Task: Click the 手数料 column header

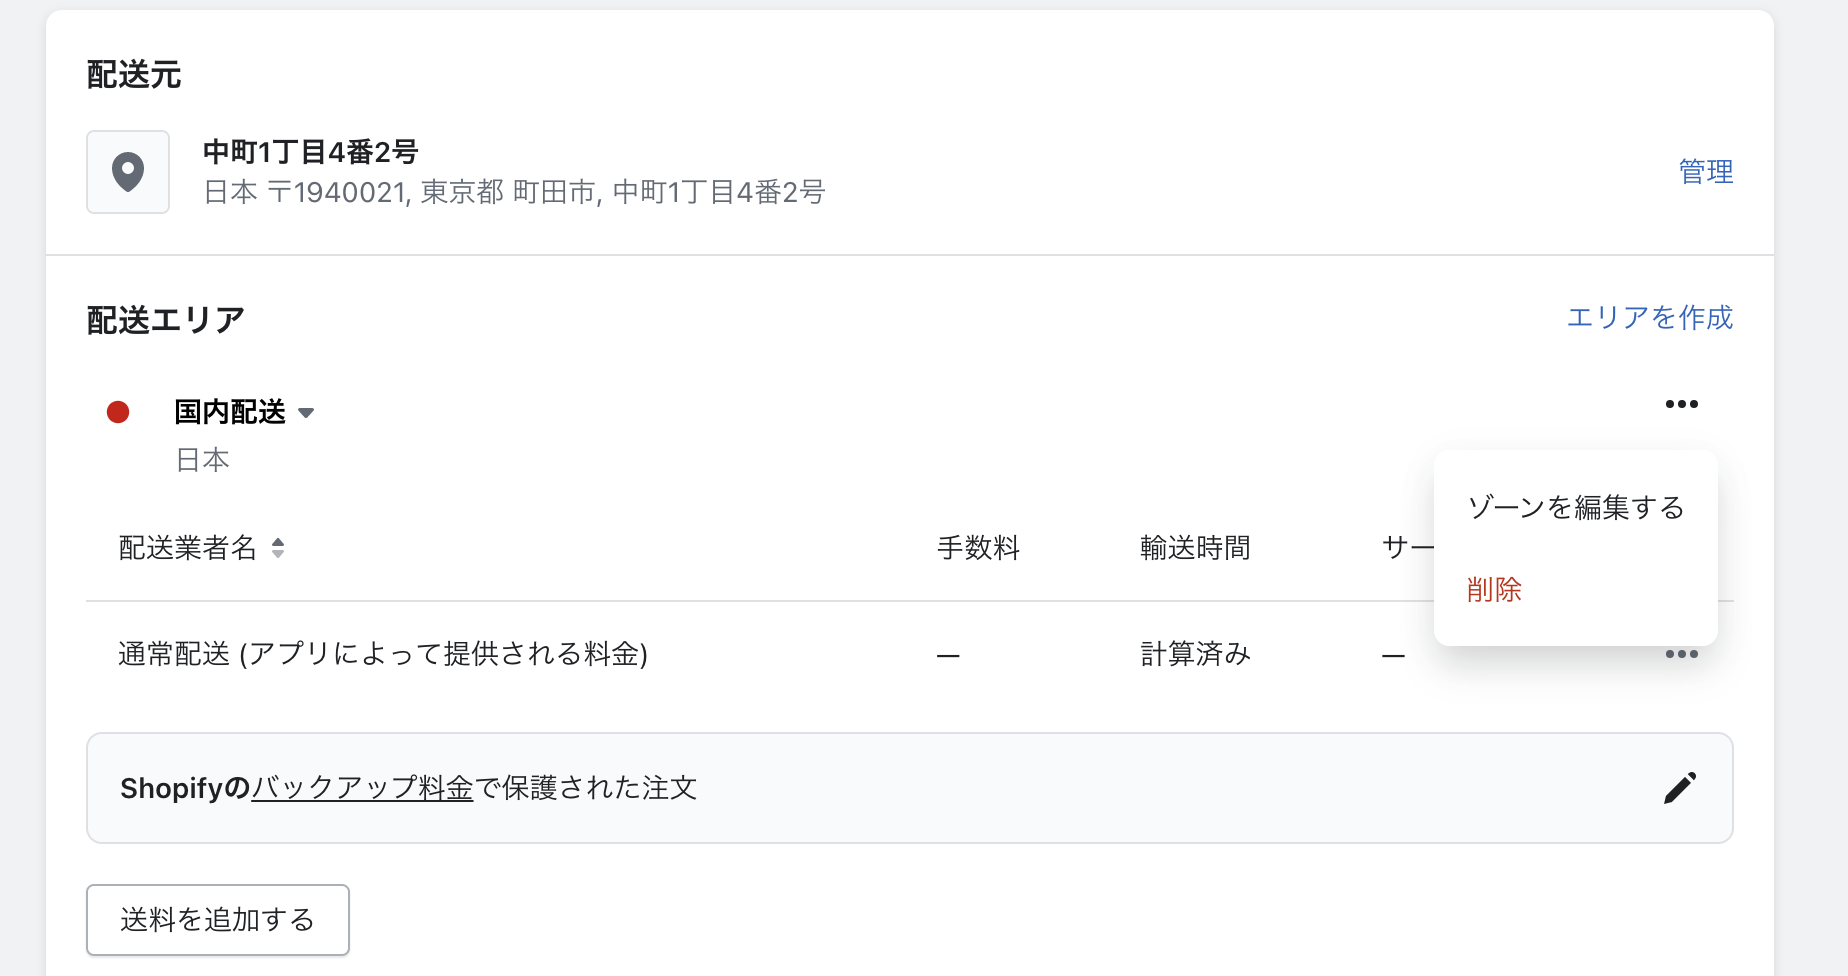Action: pyautogui.click(x=978, y=548)
